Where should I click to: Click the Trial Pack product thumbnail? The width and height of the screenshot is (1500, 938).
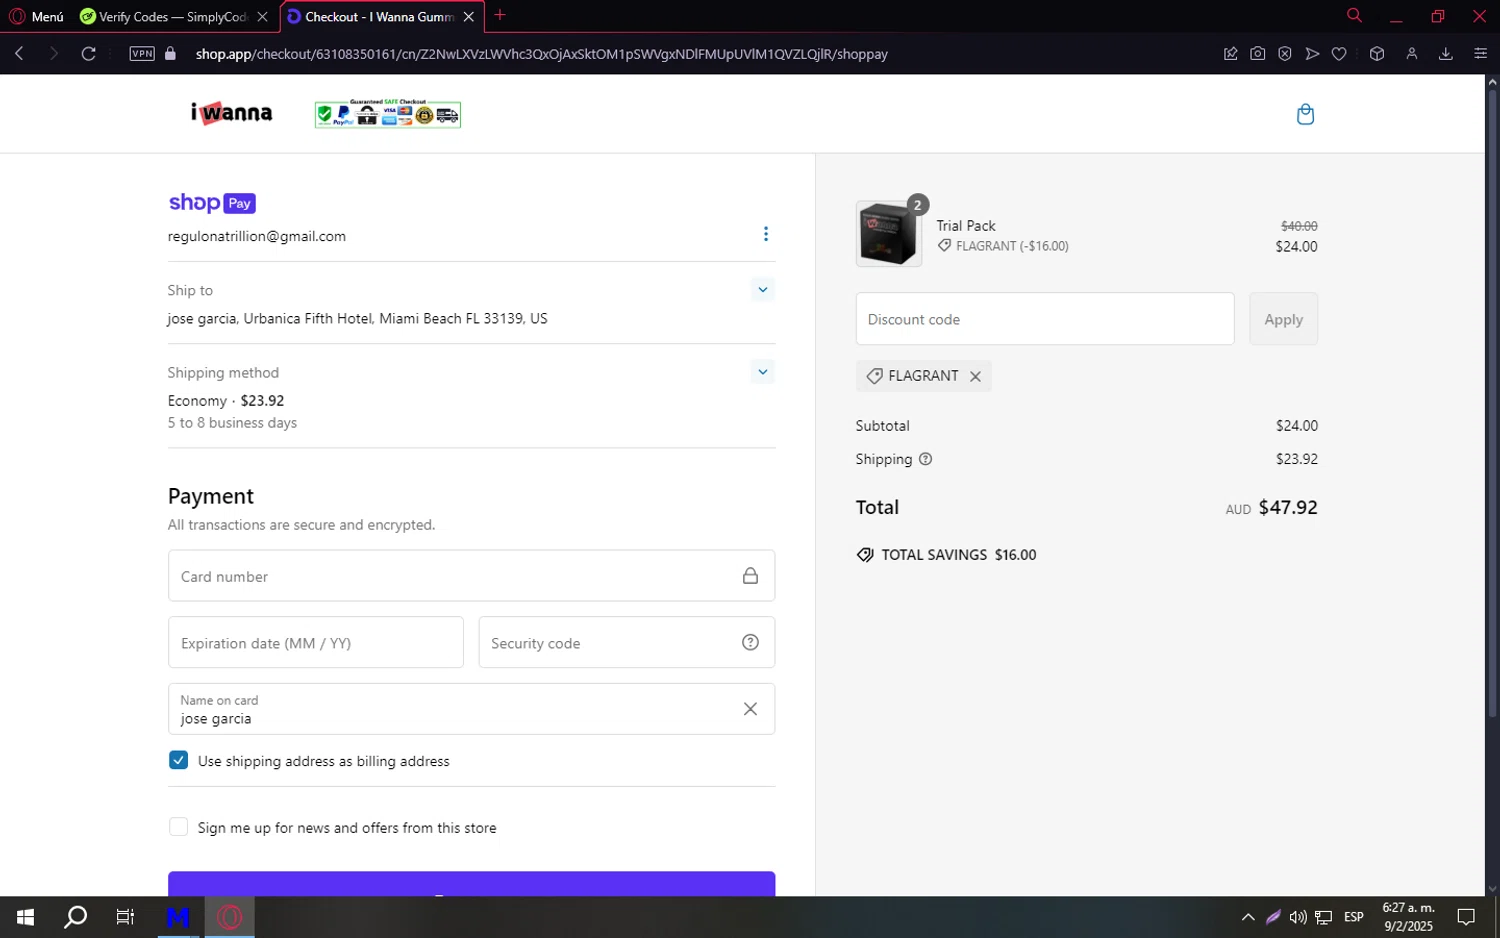pyautogui.click(x=888, y=233)
